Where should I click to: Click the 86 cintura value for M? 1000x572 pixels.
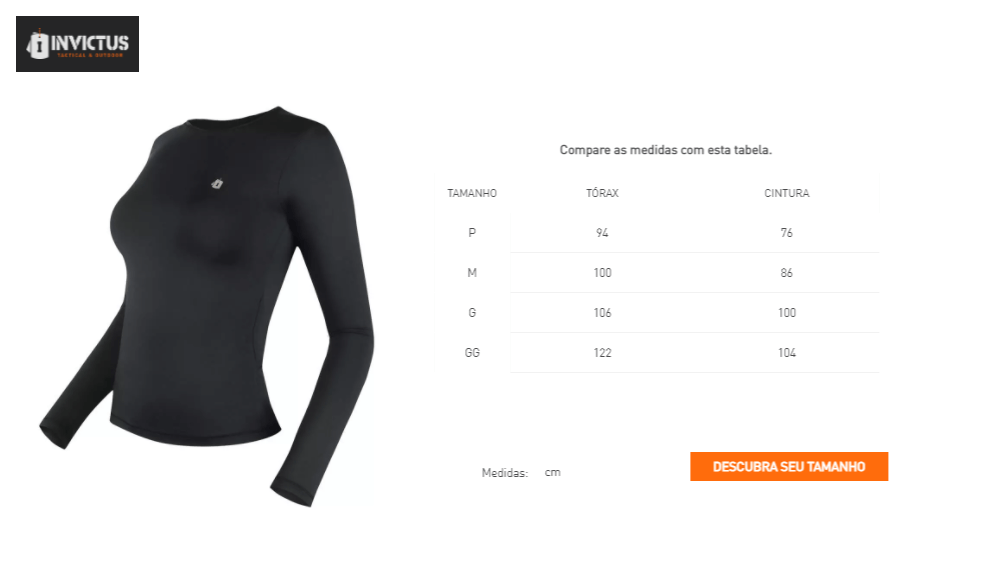pos(787,273)
